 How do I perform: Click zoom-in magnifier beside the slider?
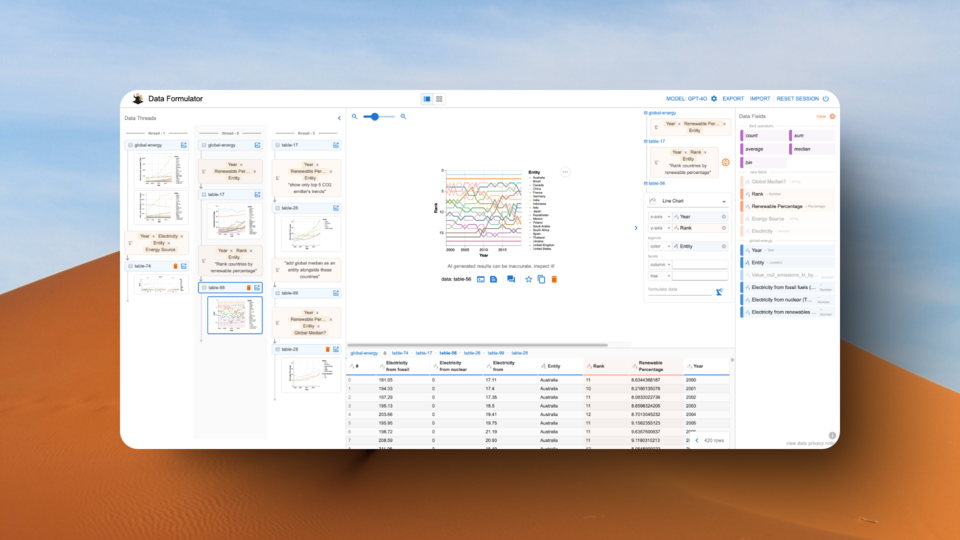click(403, 117)
